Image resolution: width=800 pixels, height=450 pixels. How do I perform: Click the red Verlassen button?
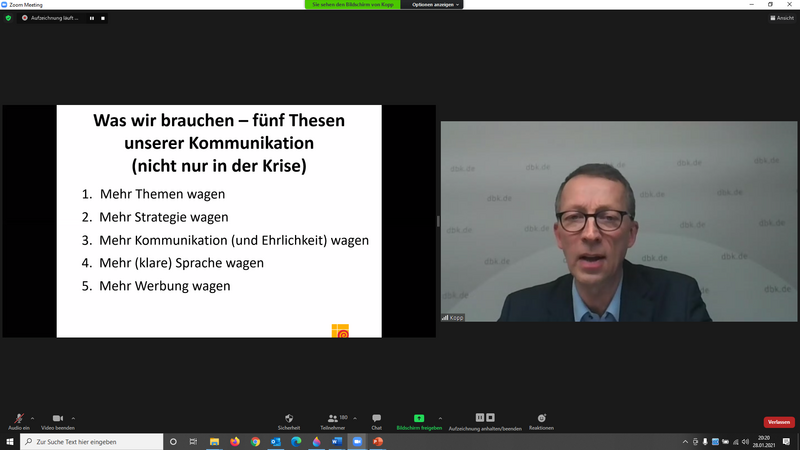779,422
